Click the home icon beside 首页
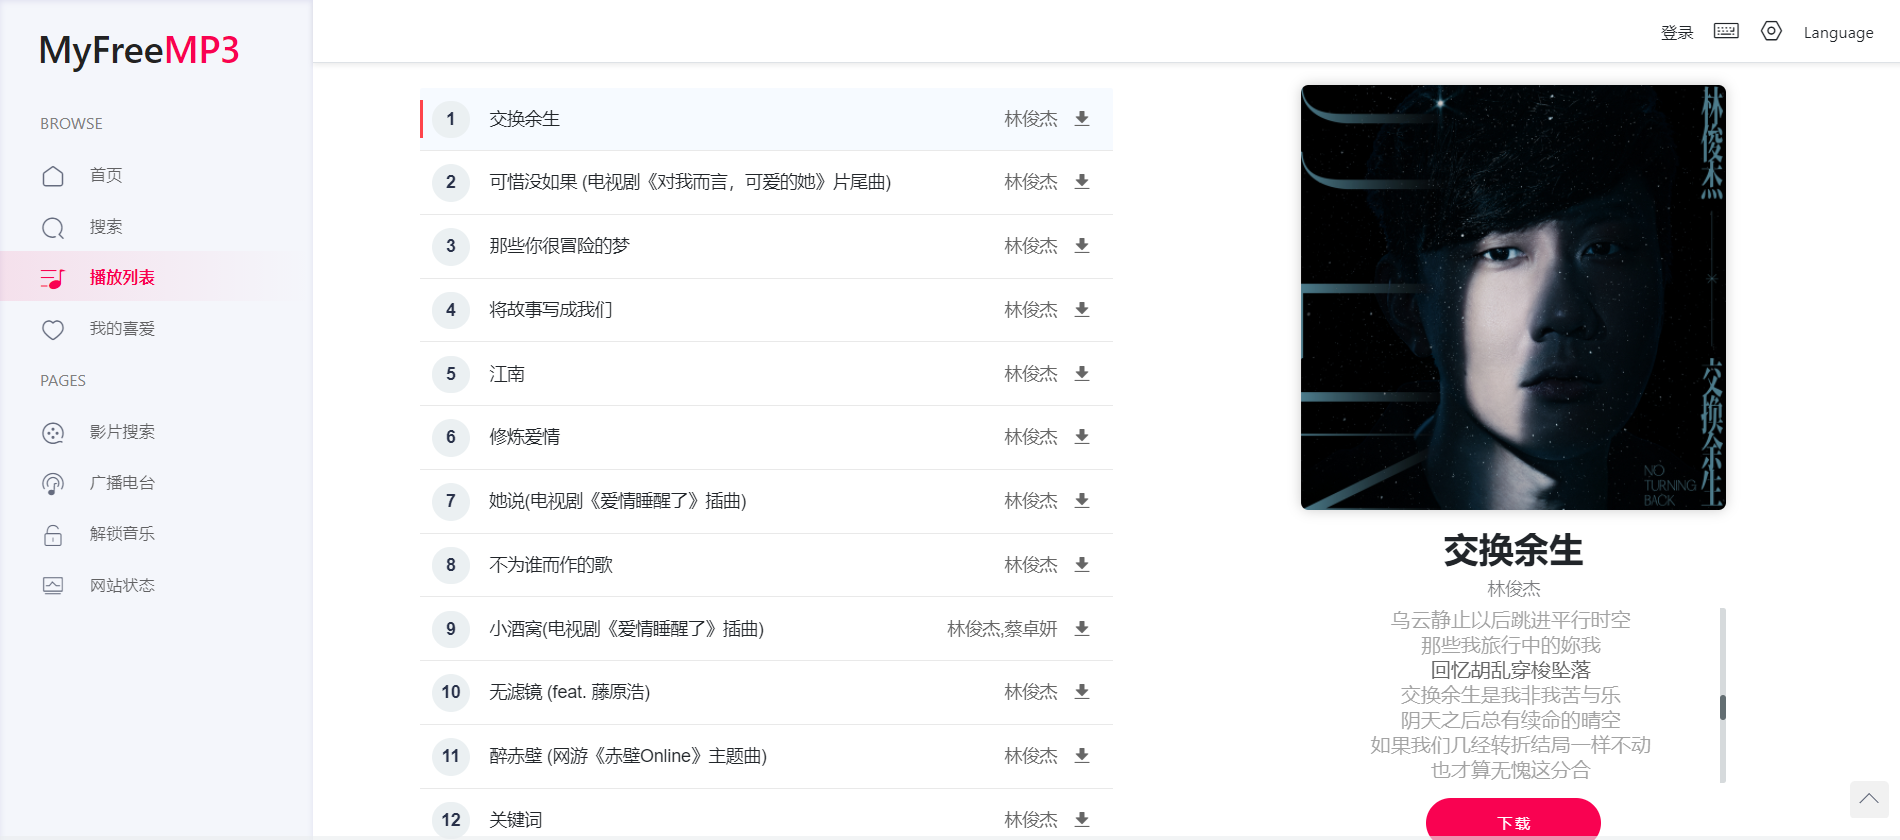This screenshot has width=1900, height=840. point(53,176)
